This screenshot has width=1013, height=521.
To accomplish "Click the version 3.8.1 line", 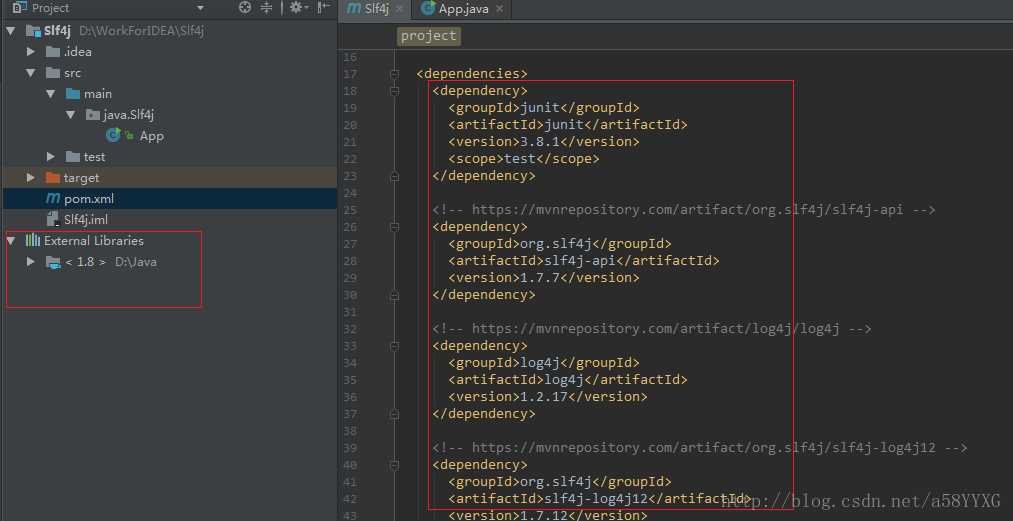I will (544, 142).
